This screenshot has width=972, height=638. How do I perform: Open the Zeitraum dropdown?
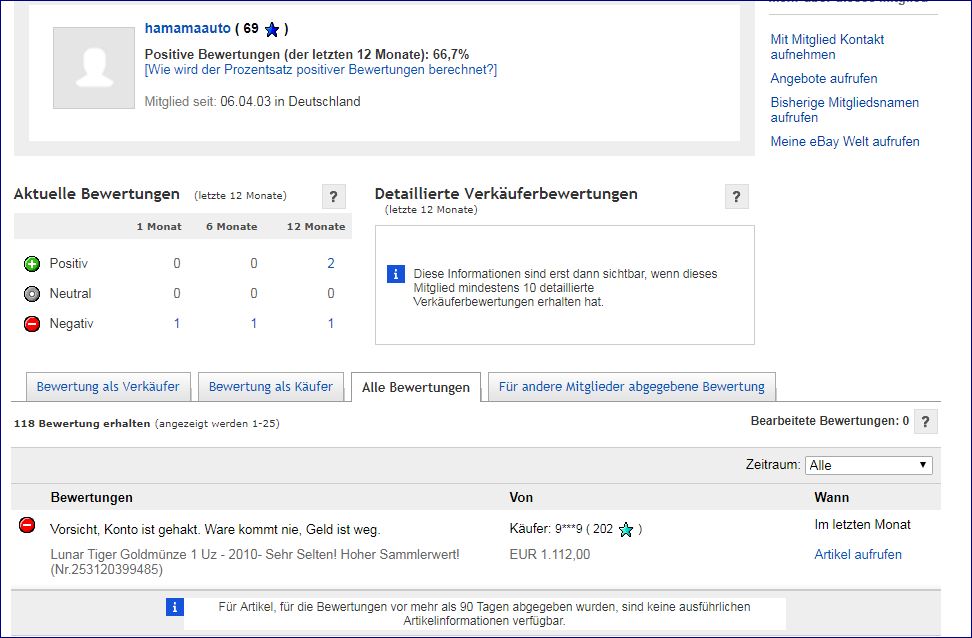868,465
